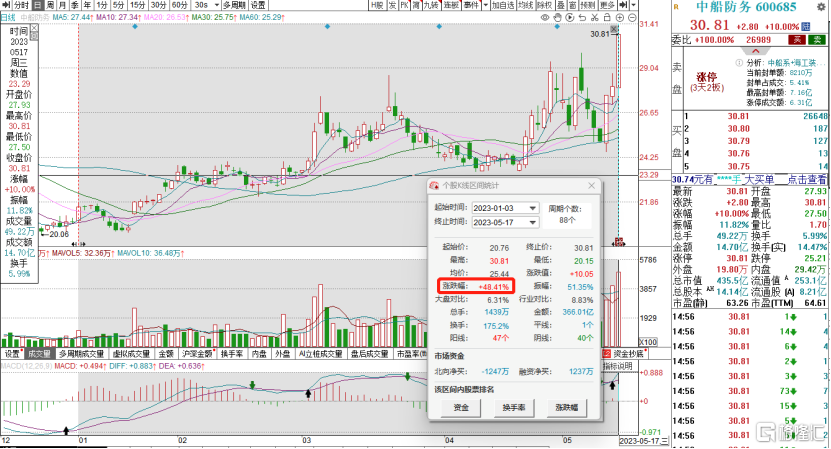Select the scissors cut icon
This screenshot has height=449, width=831.
click(595, 17)
